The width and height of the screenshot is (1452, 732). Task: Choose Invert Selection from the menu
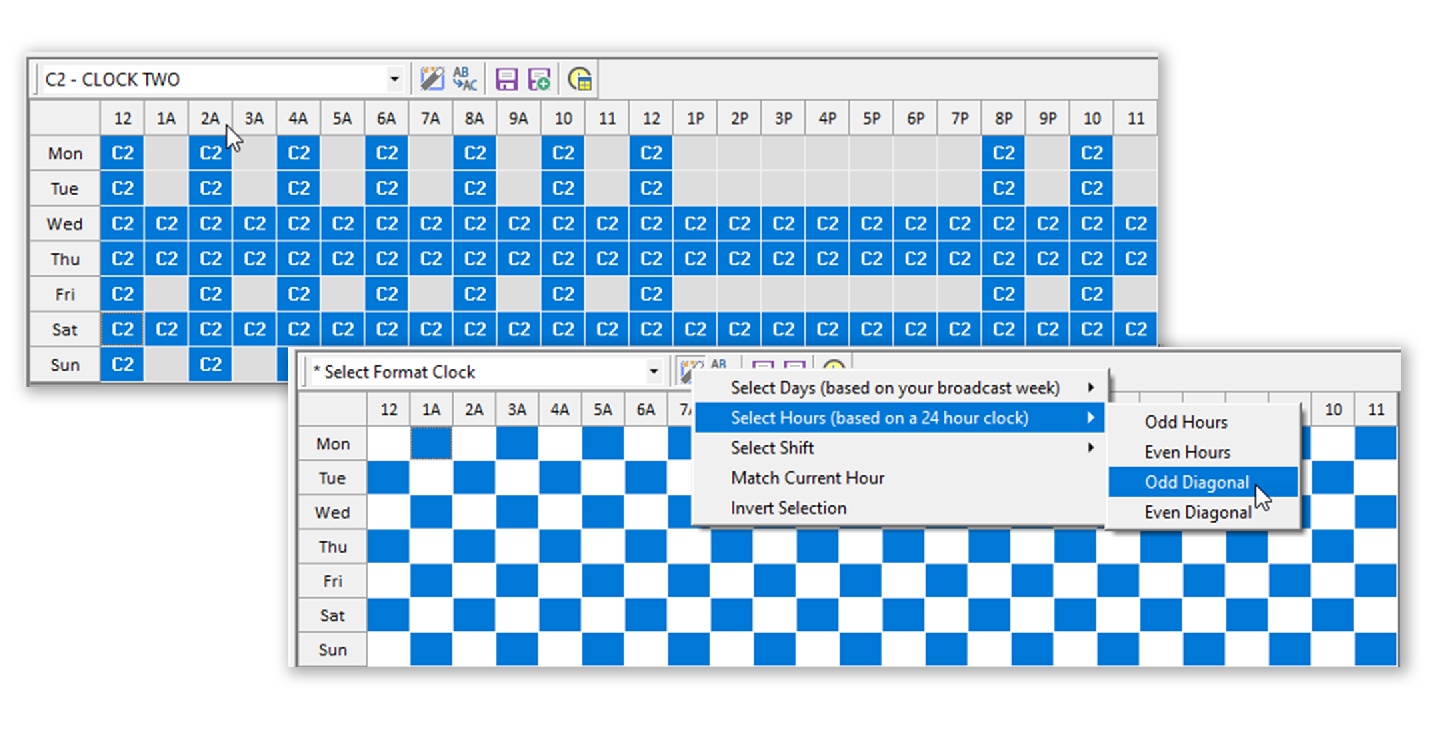[x=788, y=508]
